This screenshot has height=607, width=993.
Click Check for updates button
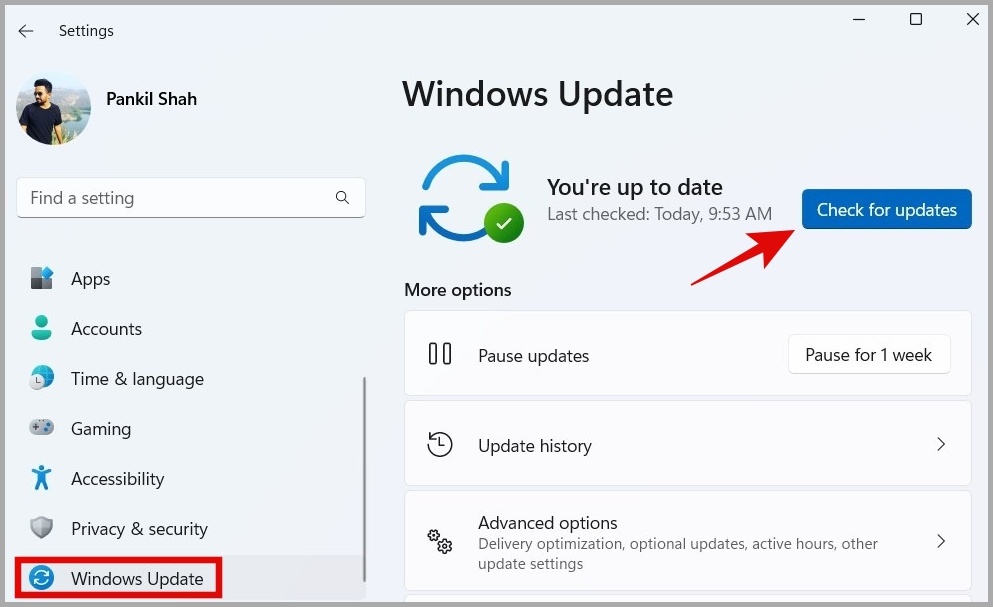tap(887, 209)
